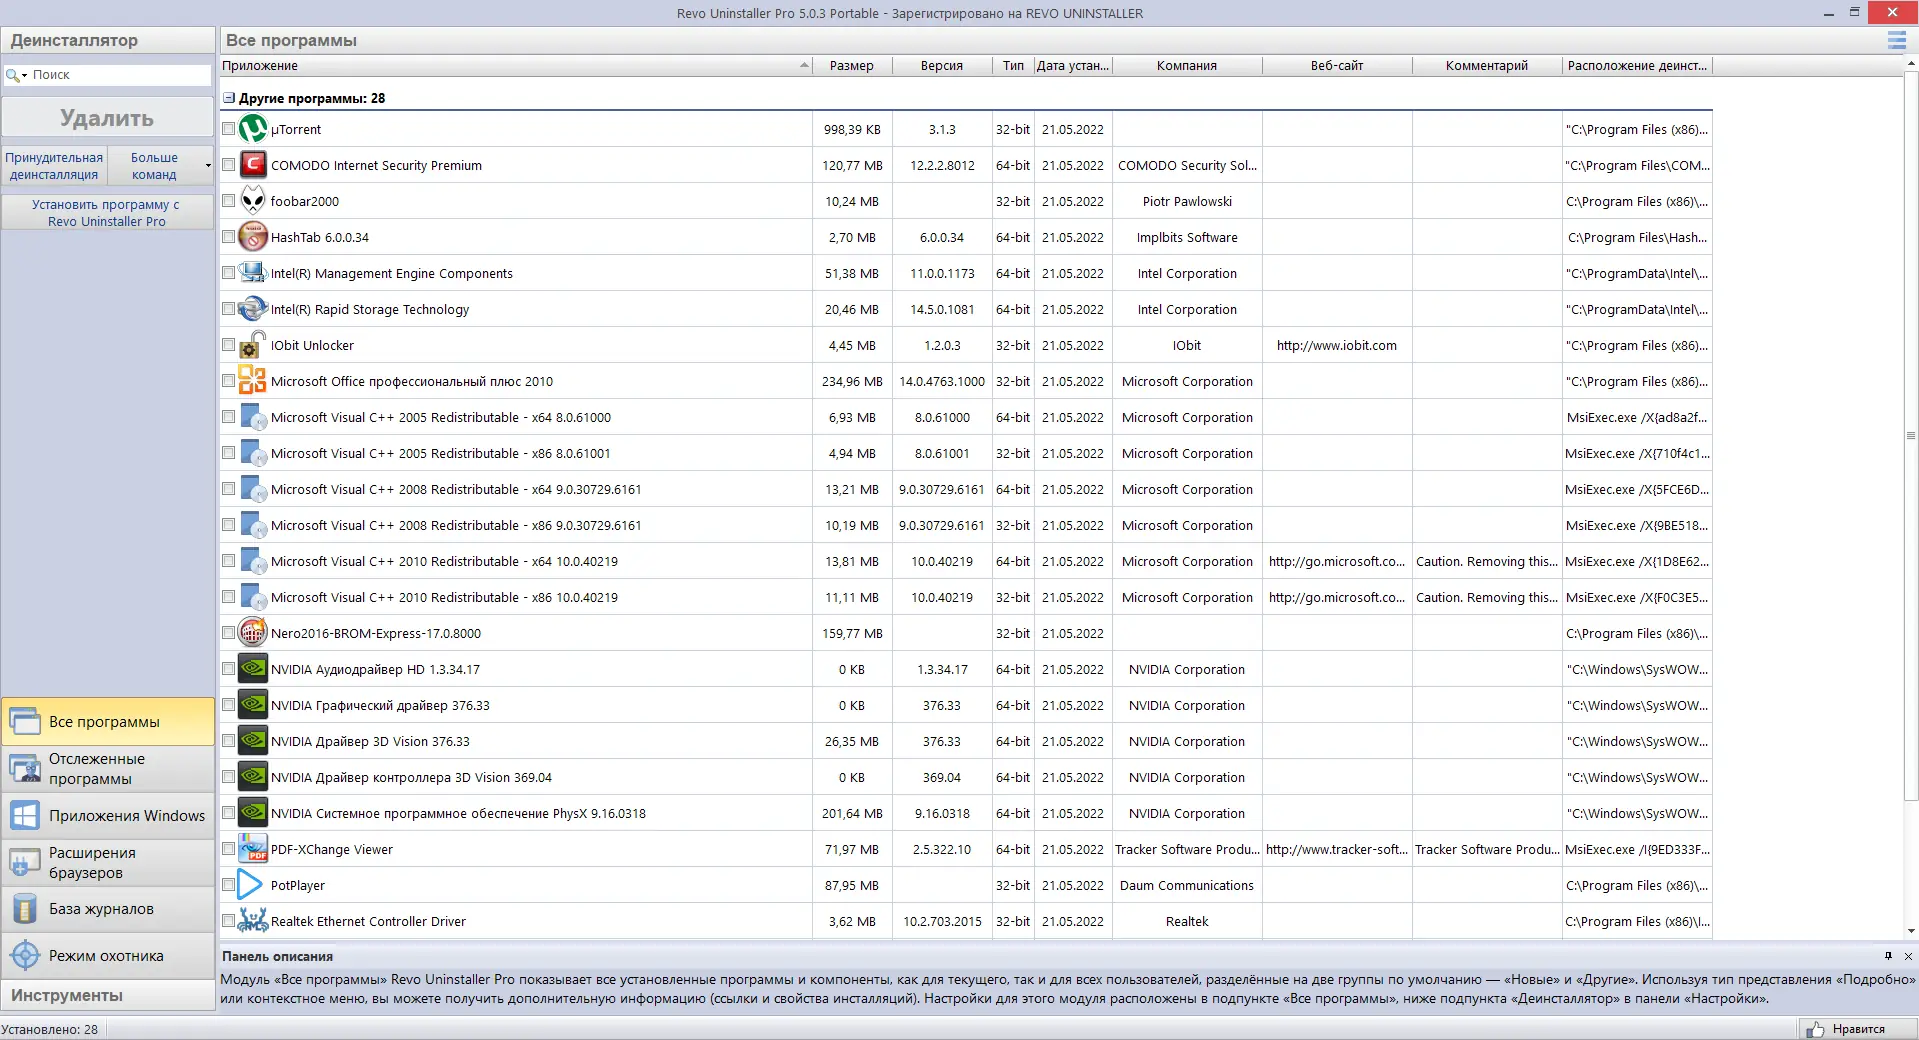Click the down arrow of the list scrollbar
The image size is (1919, 1040).
(x=1911, y=932)
